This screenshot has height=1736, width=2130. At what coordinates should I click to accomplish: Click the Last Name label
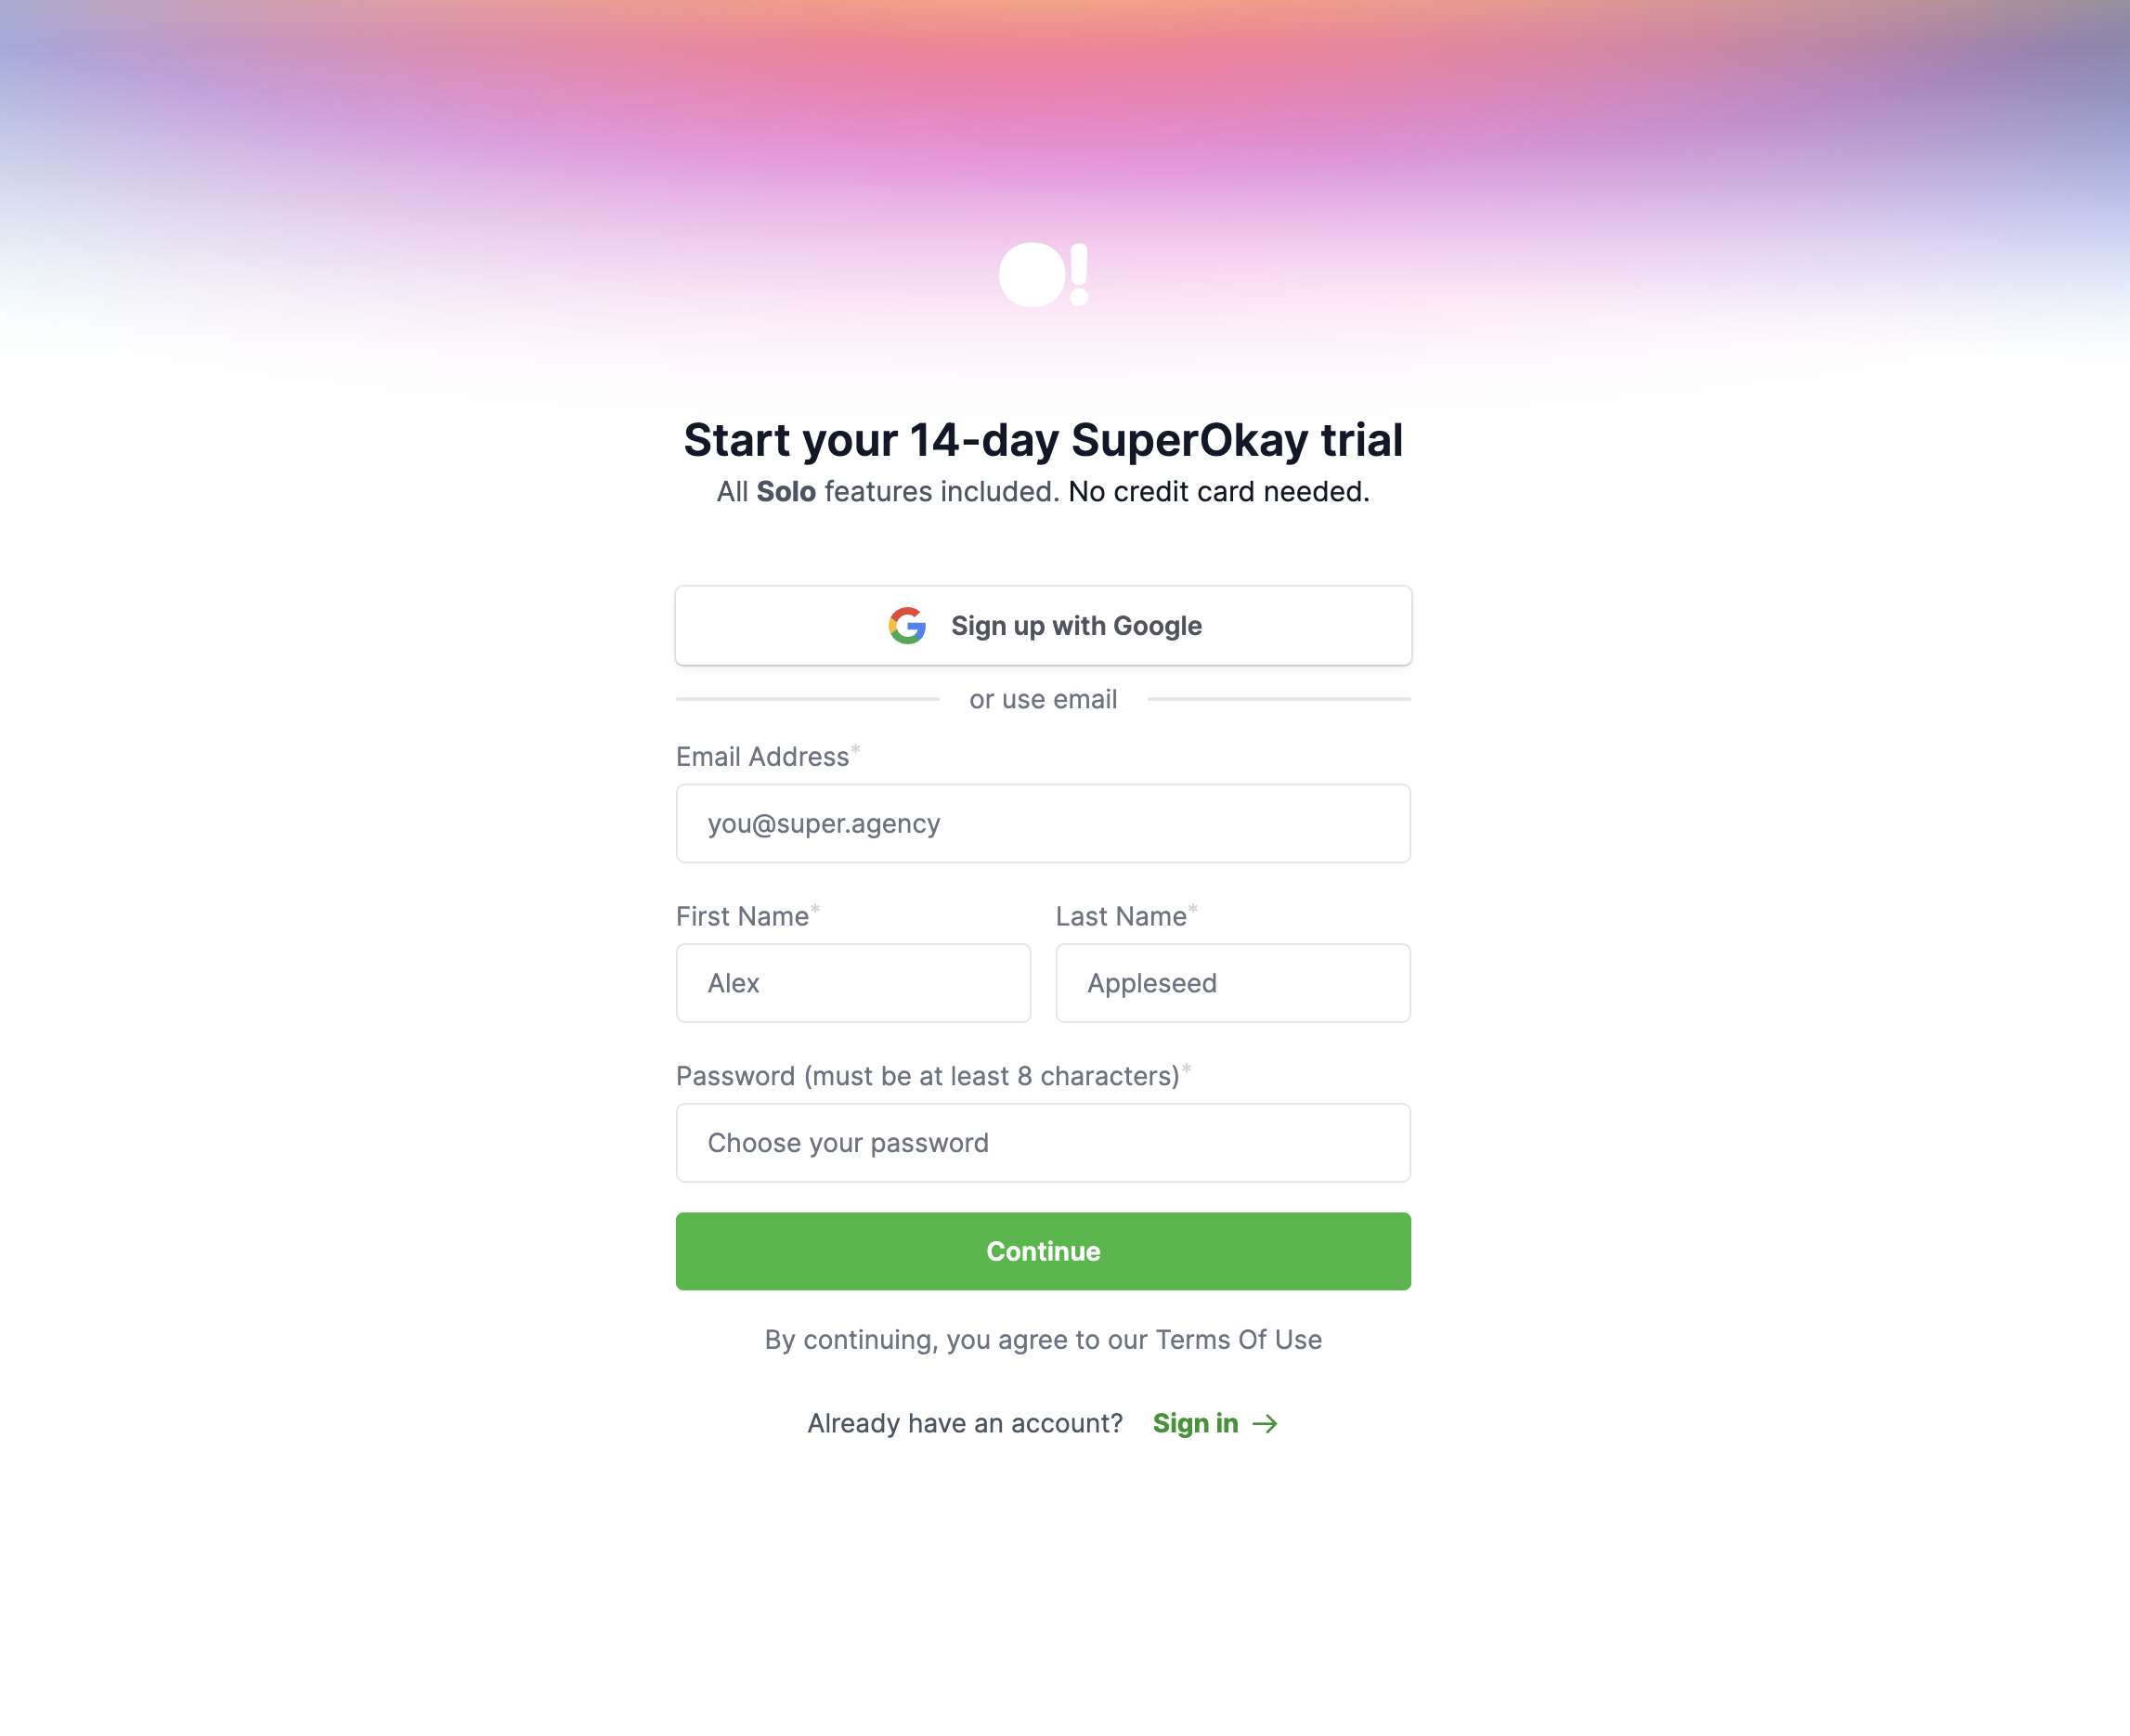coord(1121,917)
